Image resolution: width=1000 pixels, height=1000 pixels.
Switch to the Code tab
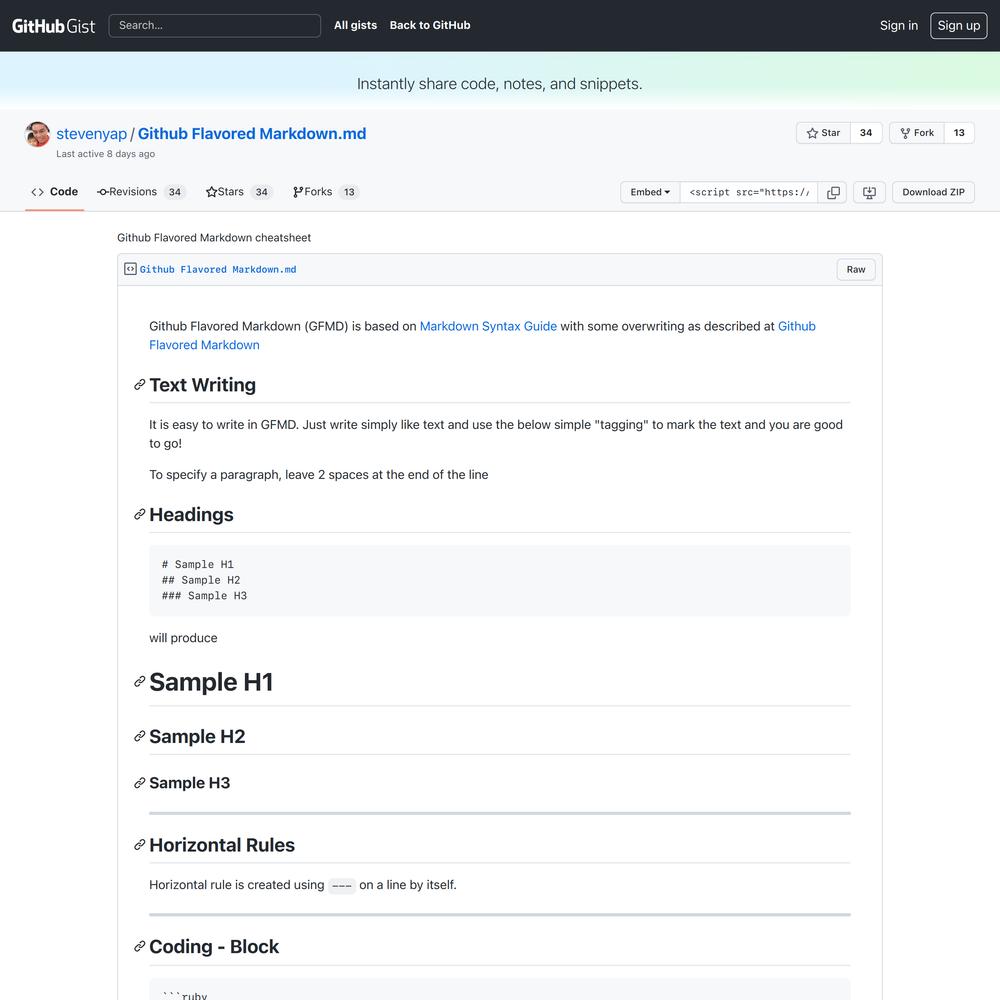(55, 192)
